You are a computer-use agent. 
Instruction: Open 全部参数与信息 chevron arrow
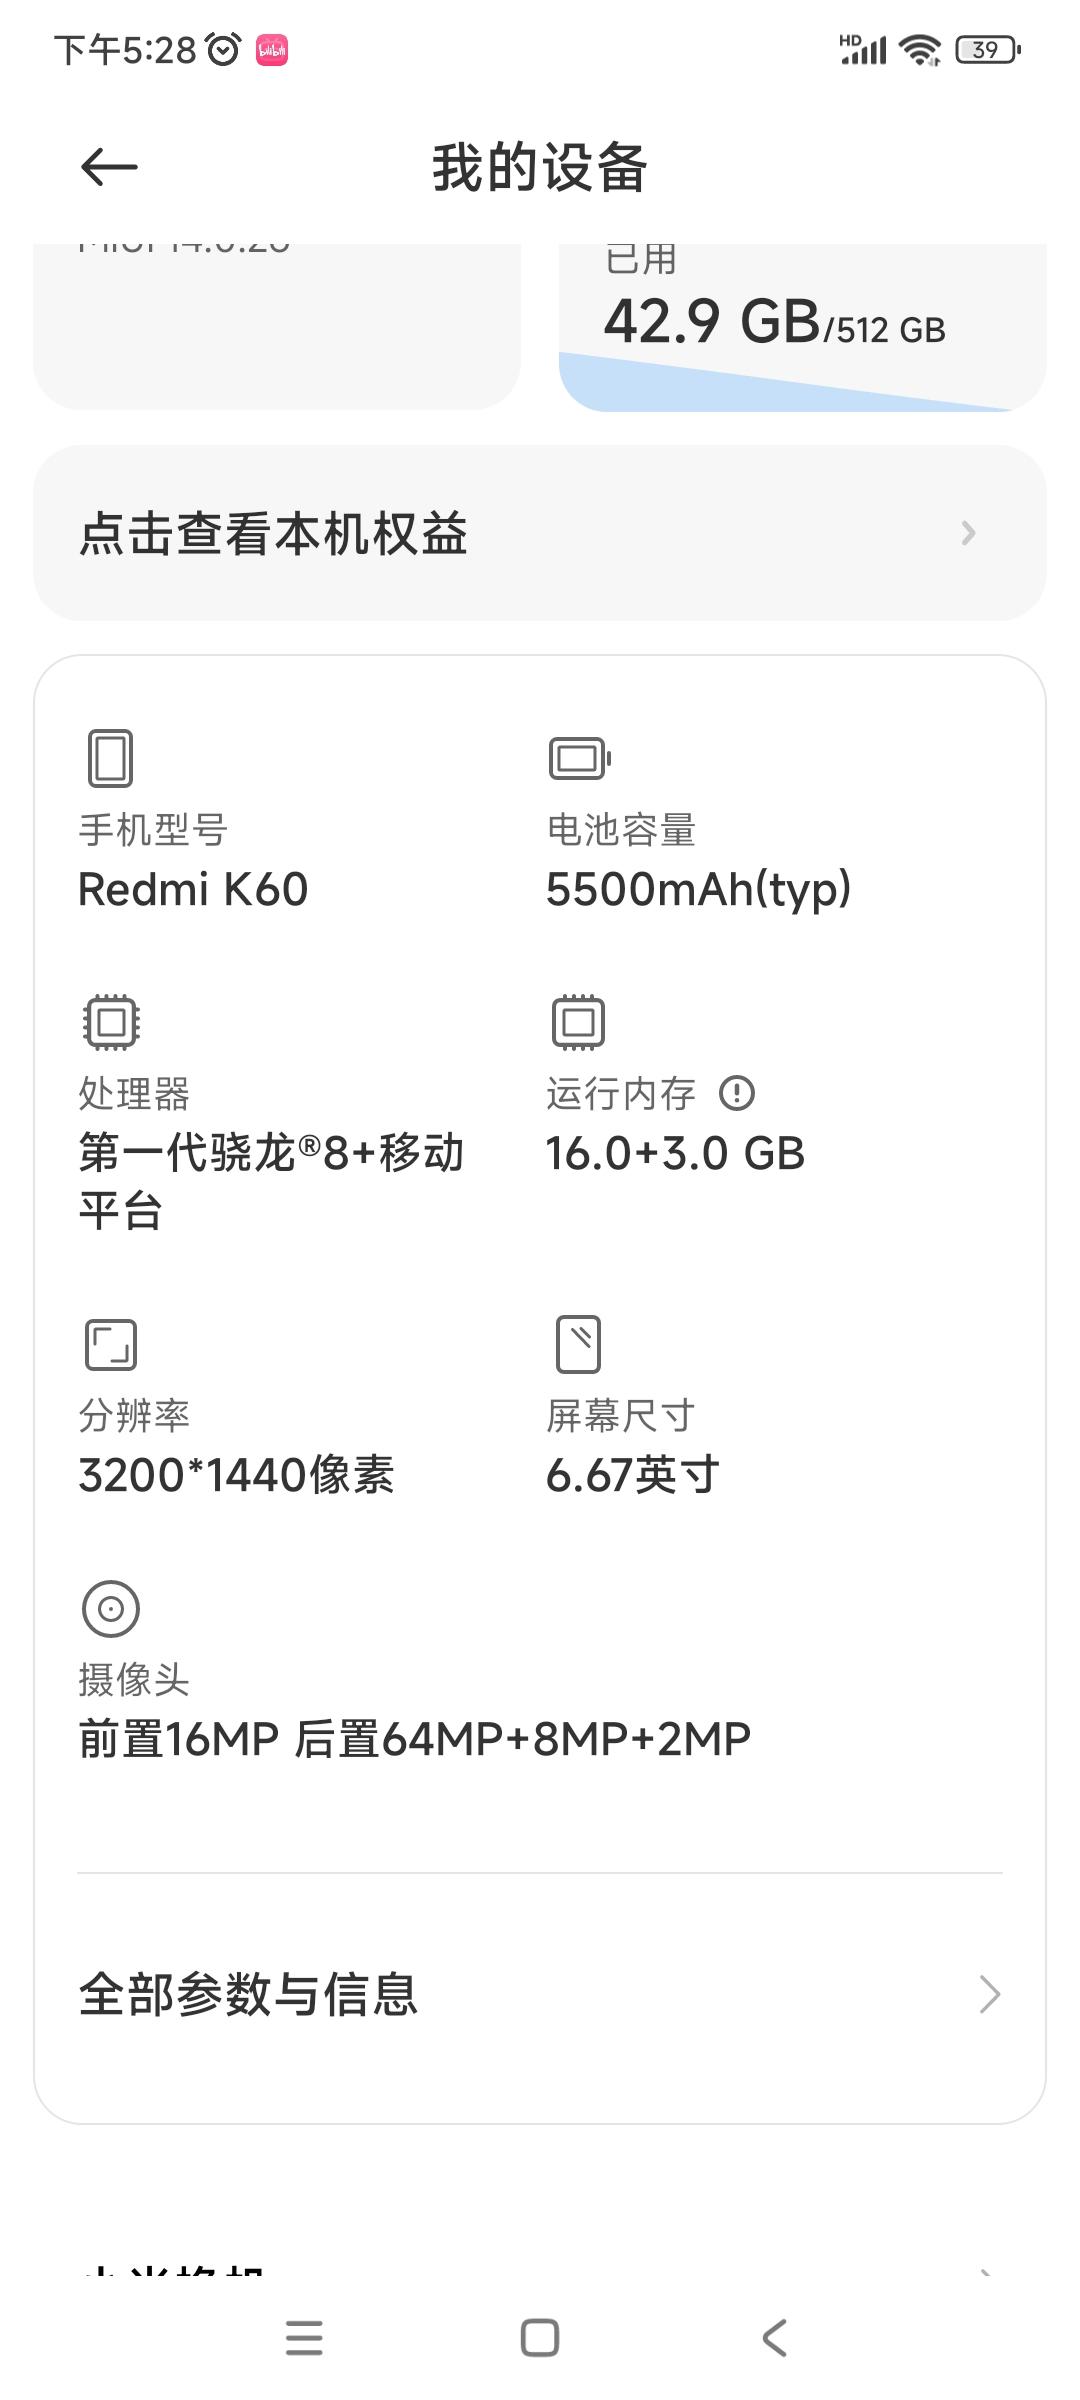(x=989, y=1994)
